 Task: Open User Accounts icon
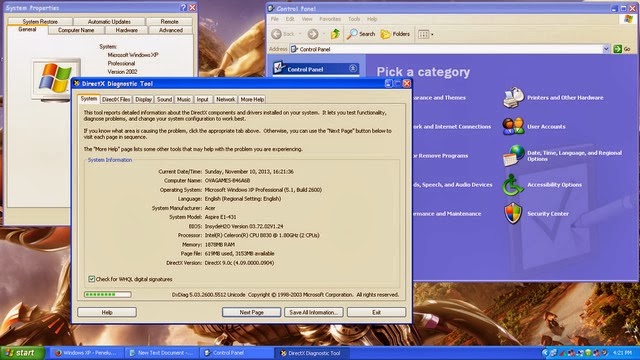[513, 126]
